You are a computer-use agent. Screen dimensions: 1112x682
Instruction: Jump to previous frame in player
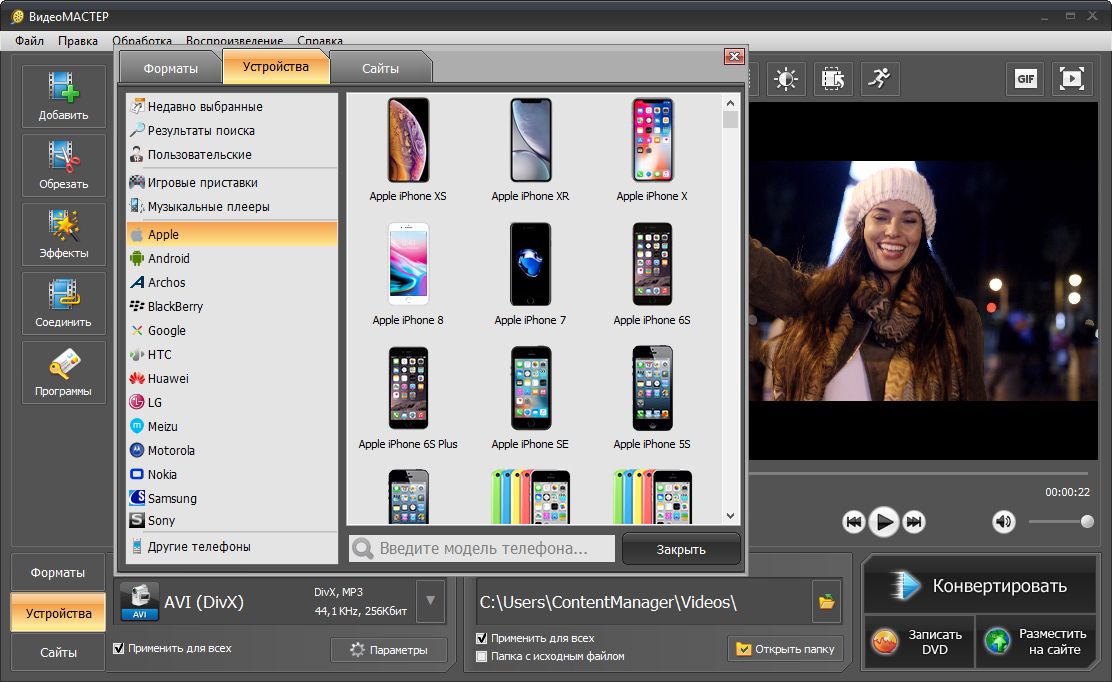[x=854, y=522]
